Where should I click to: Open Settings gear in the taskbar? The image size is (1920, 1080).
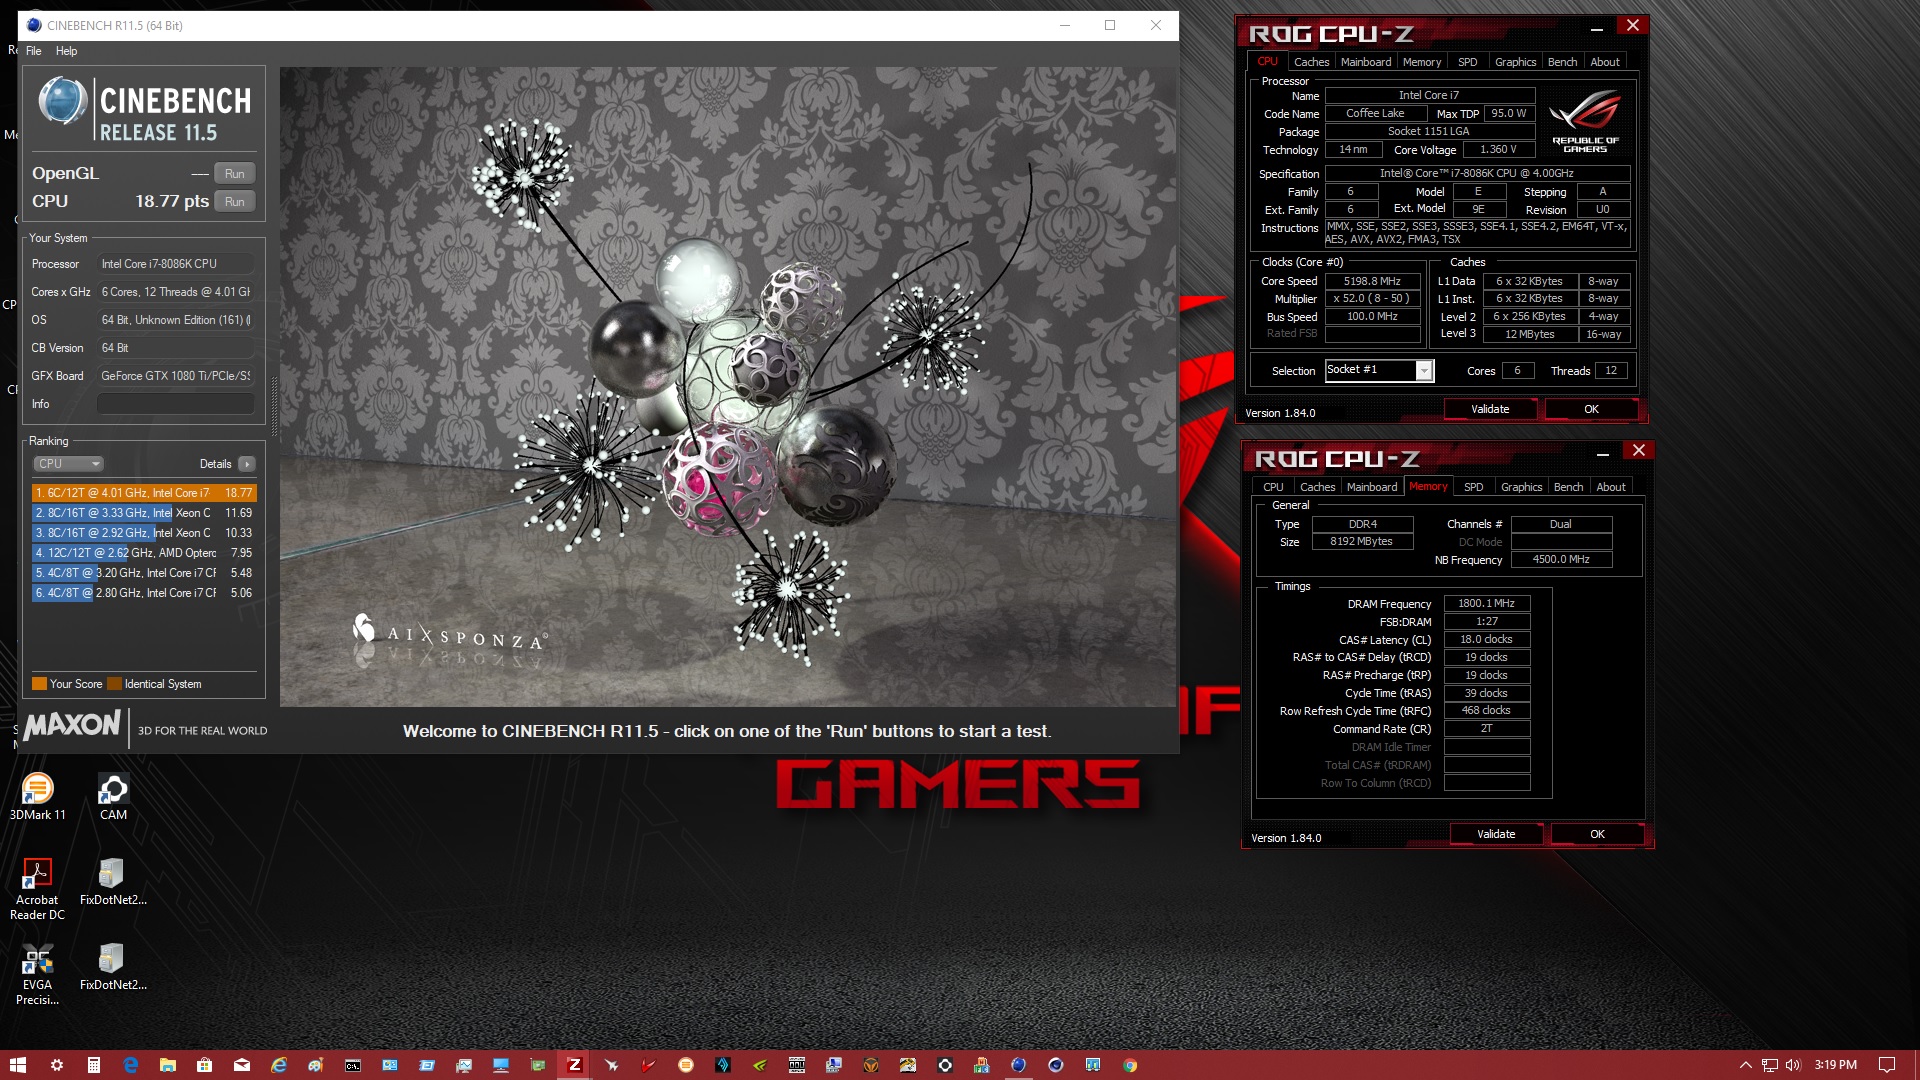[x=57, y=1065]
